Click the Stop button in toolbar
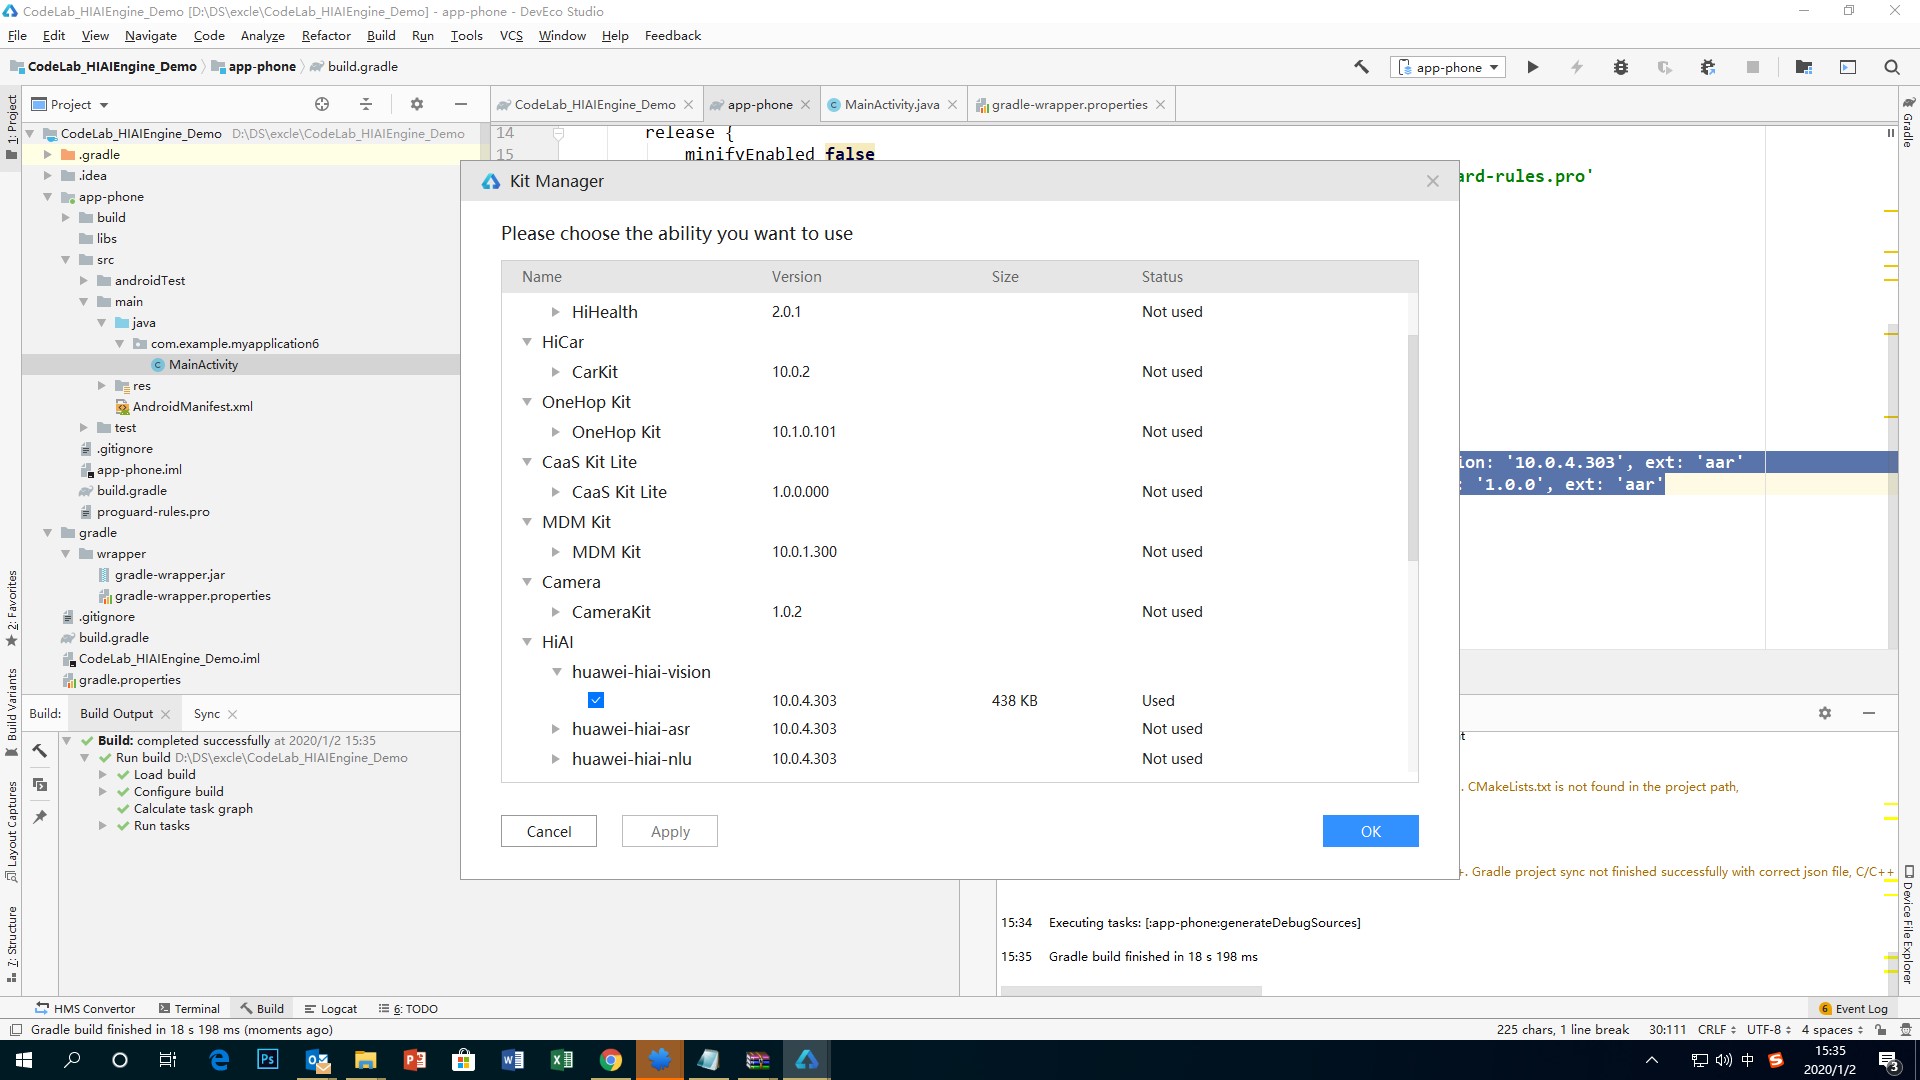1920x1080 pixels. click(1752, 67)
